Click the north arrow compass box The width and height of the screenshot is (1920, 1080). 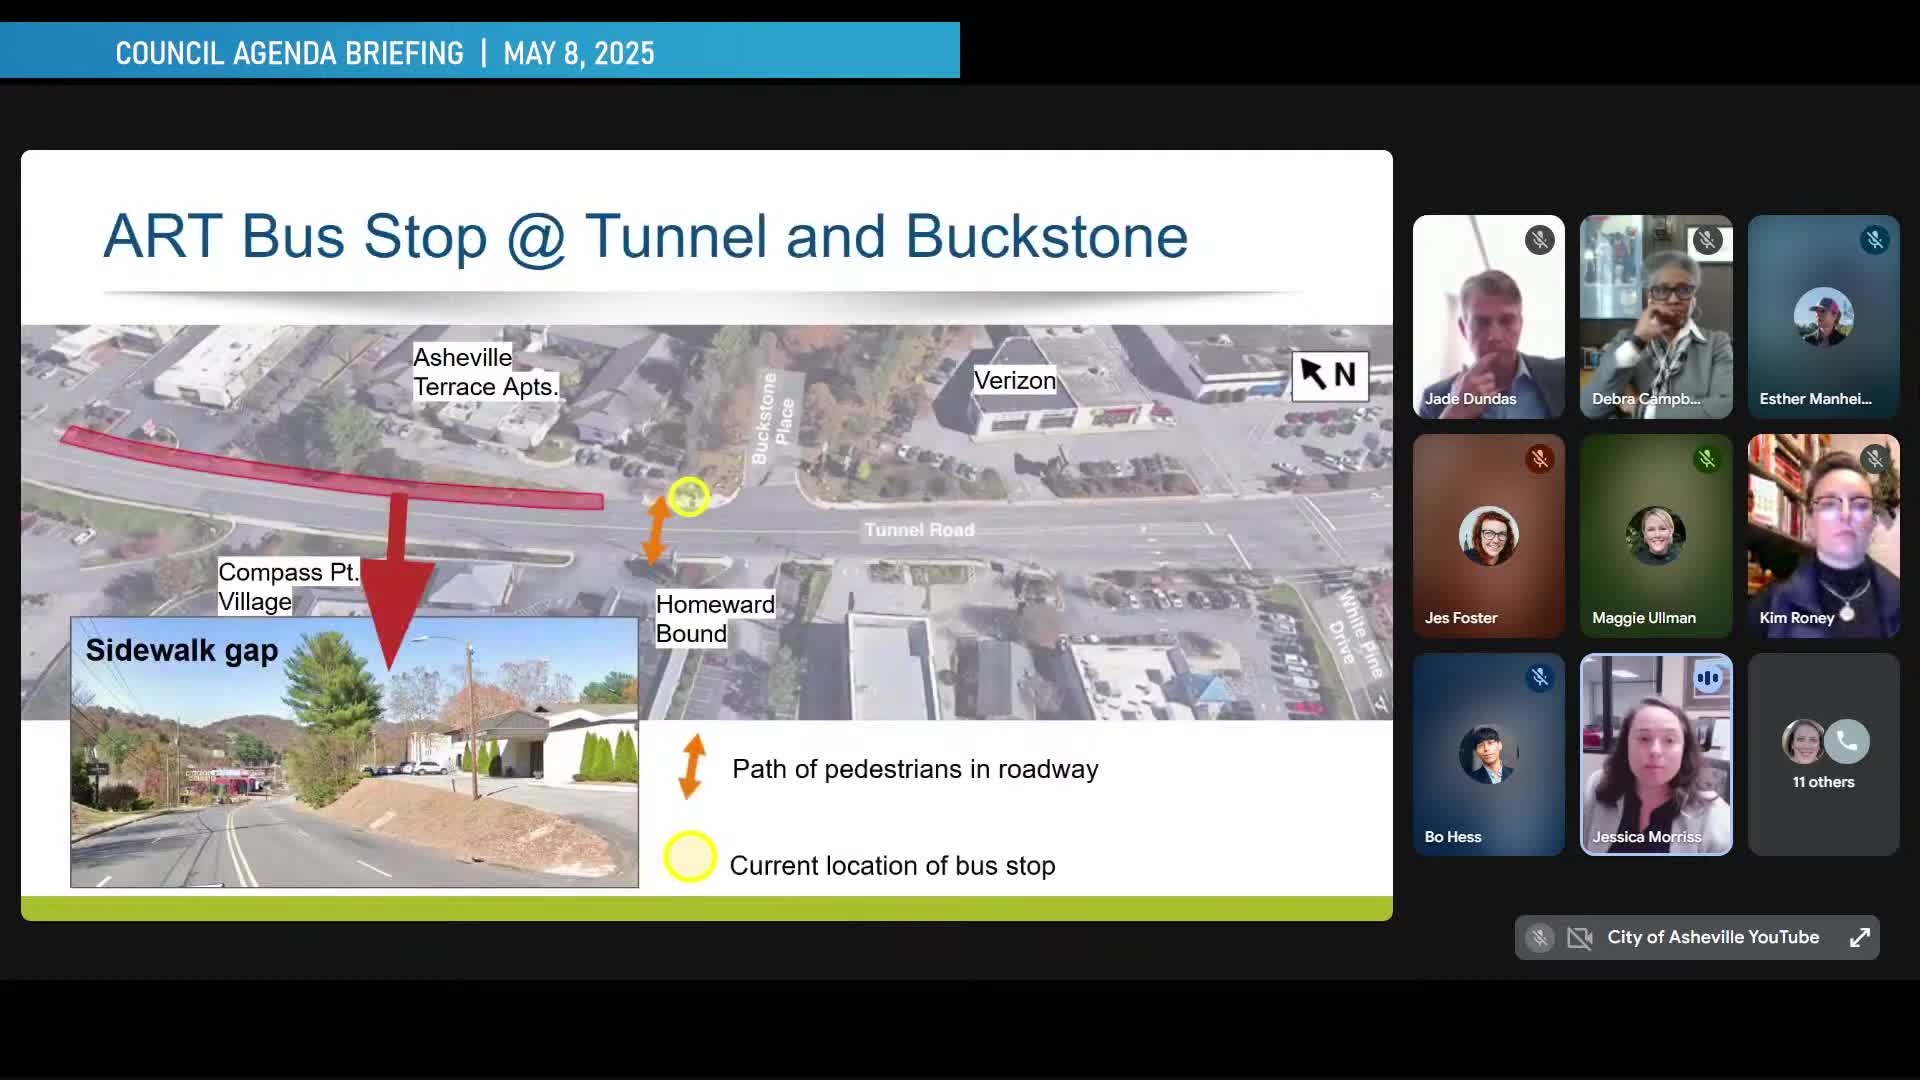coord(1329,376)
